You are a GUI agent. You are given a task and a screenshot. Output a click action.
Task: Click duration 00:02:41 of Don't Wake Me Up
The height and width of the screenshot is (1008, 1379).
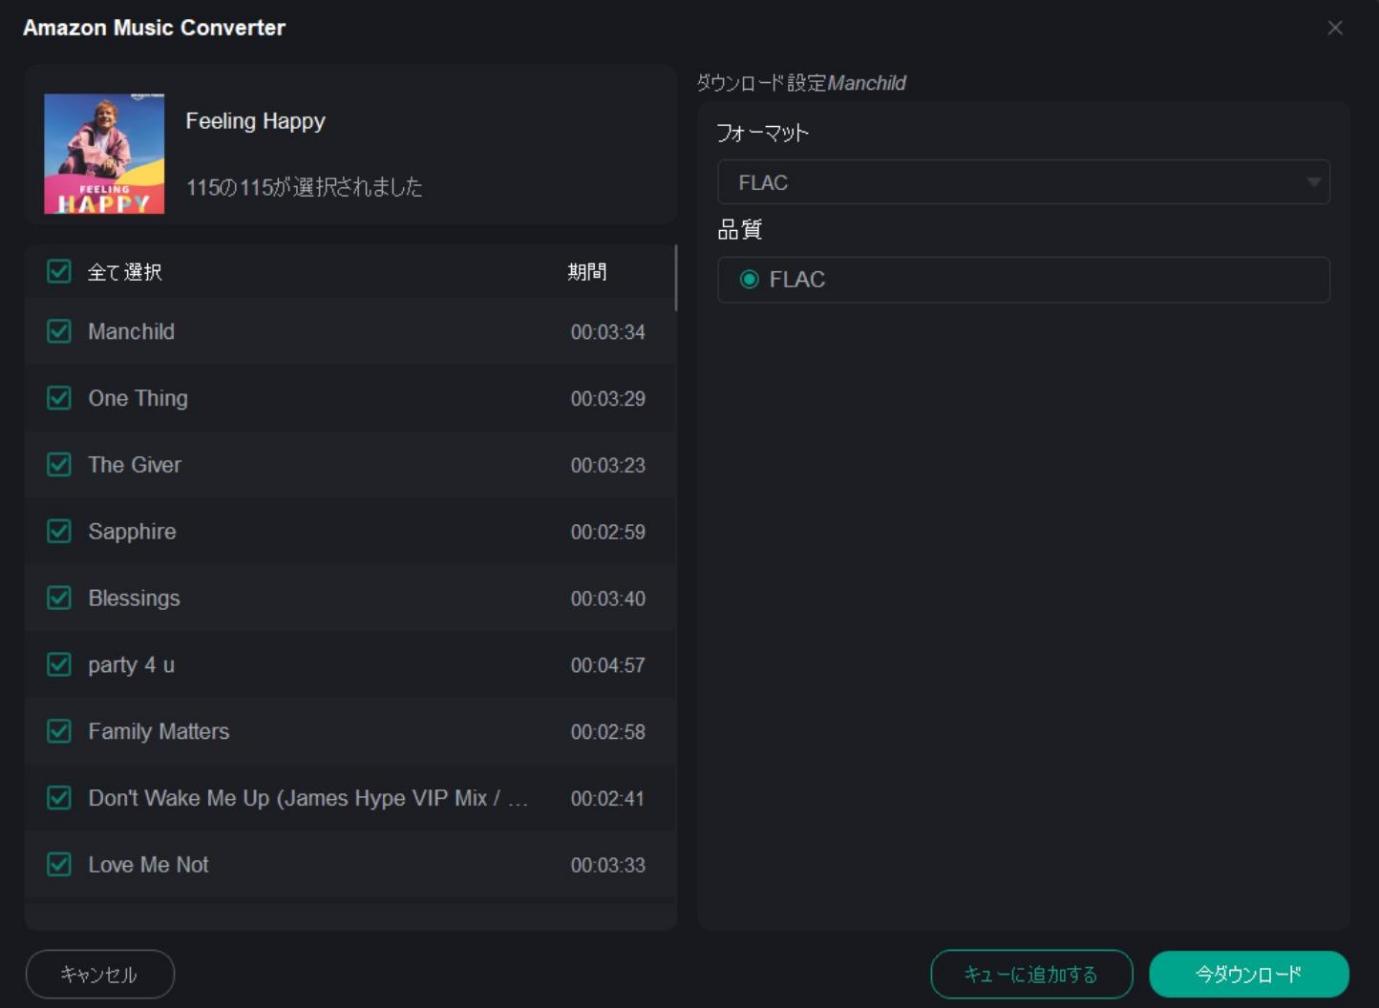[608, 799]
